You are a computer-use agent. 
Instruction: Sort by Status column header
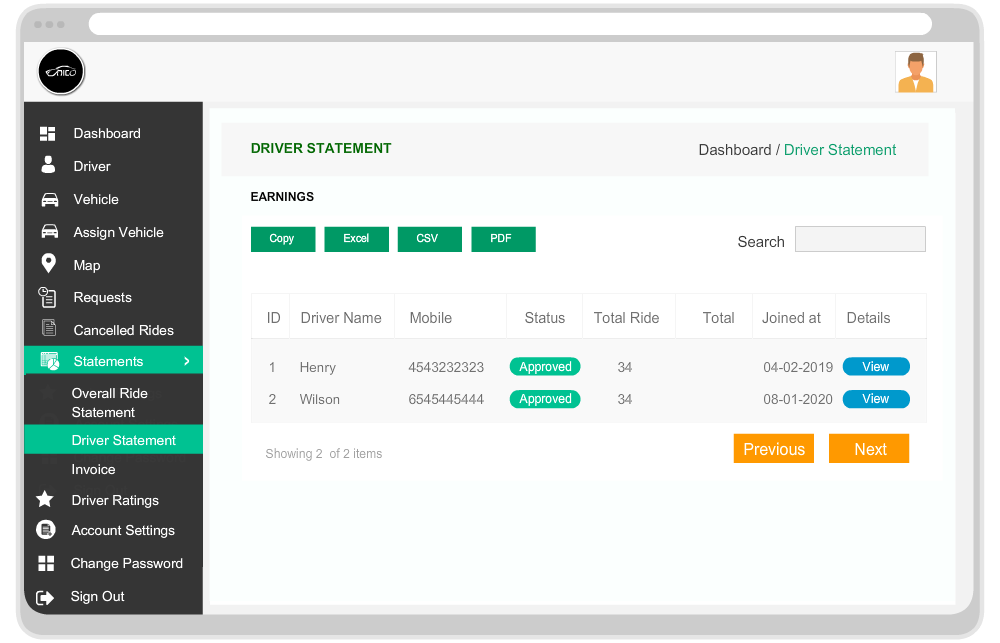(x=545, y=318)
